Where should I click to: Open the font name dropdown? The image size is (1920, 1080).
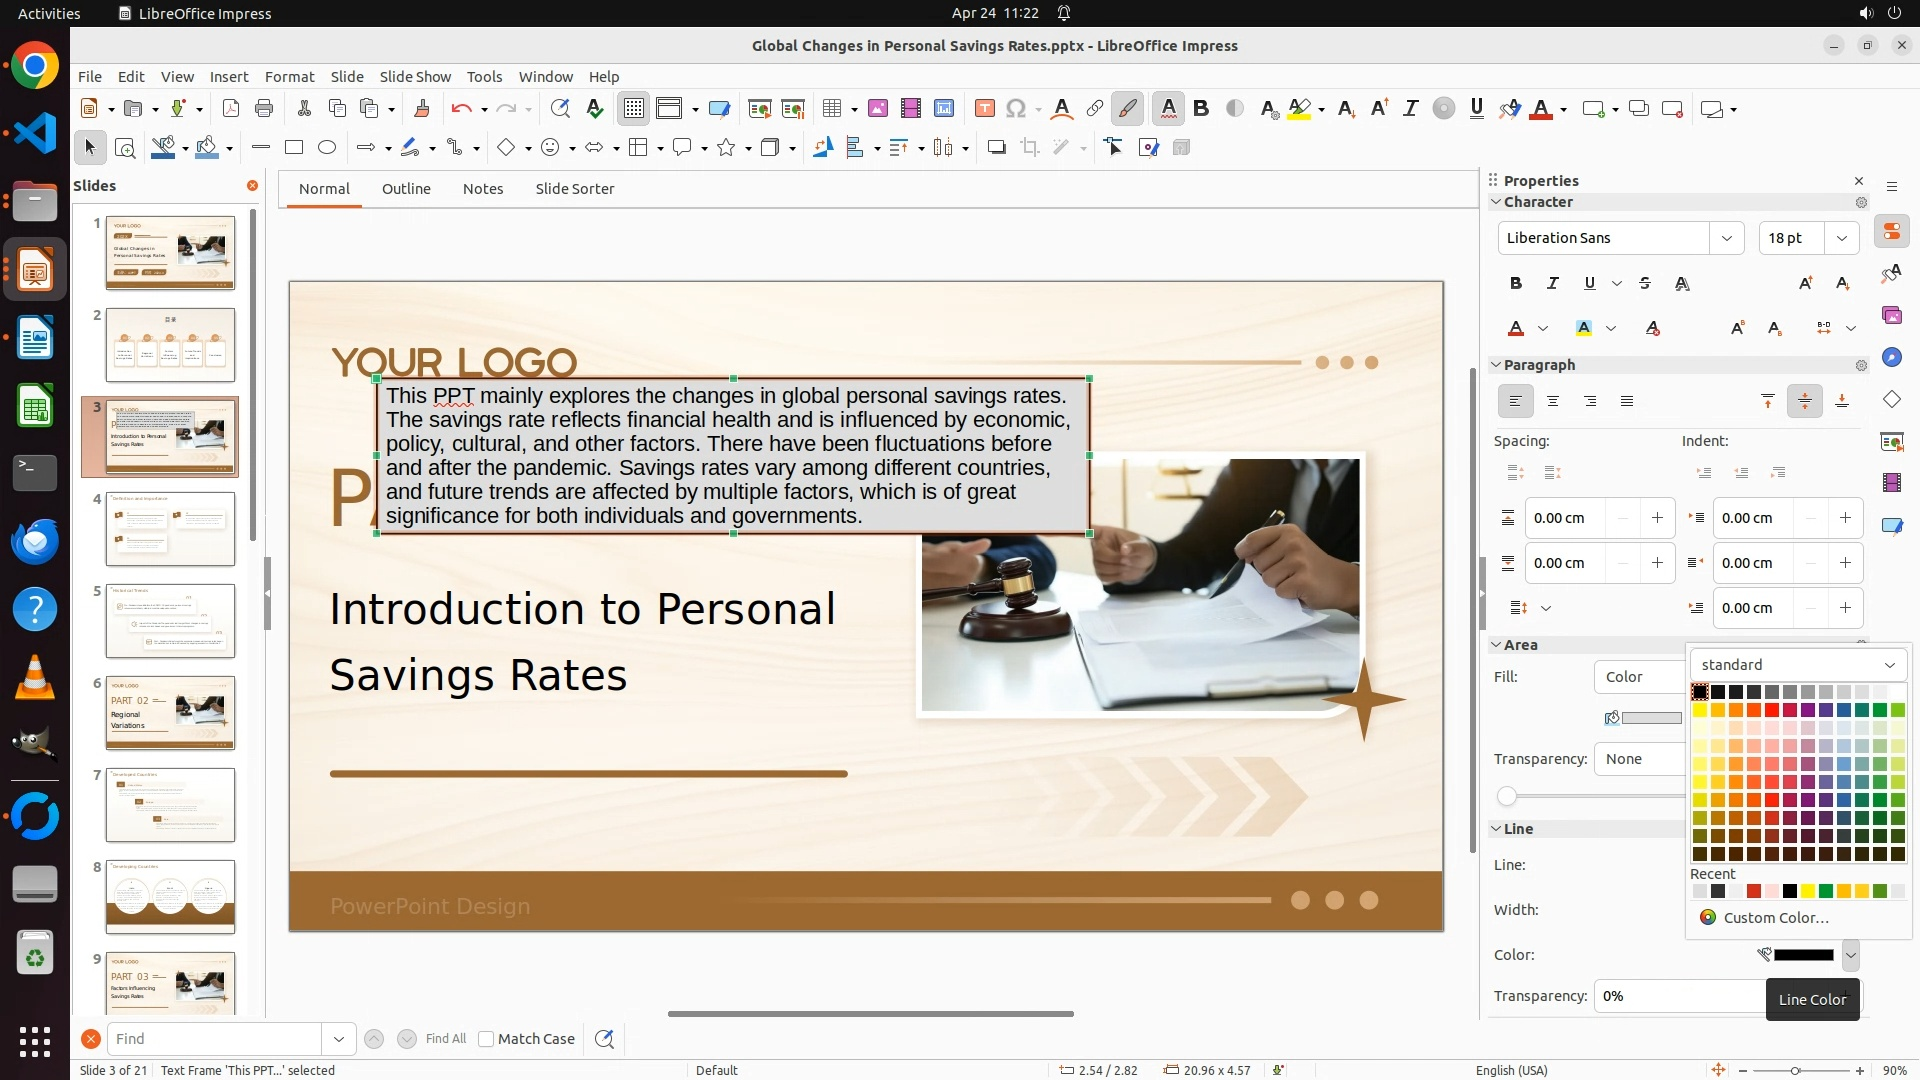[1726, 238]
